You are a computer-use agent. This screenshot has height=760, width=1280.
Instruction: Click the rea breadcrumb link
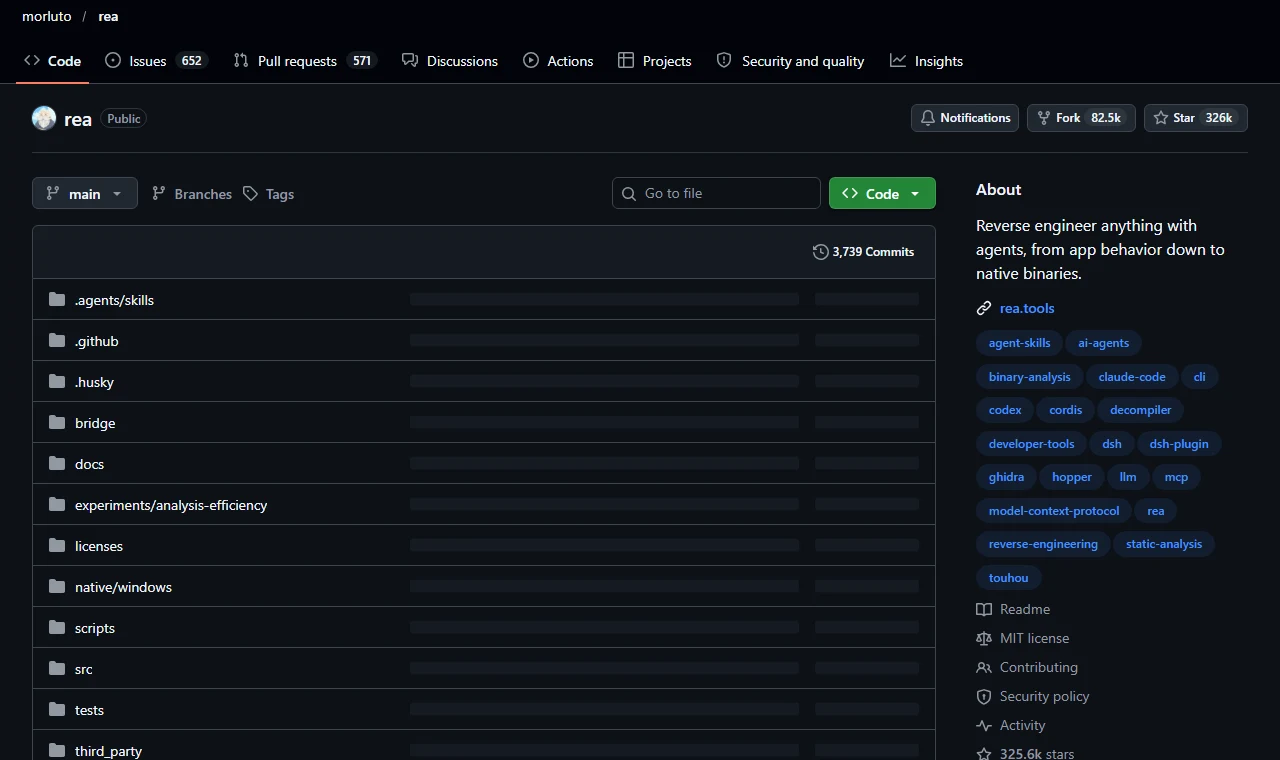coord(108,17)
